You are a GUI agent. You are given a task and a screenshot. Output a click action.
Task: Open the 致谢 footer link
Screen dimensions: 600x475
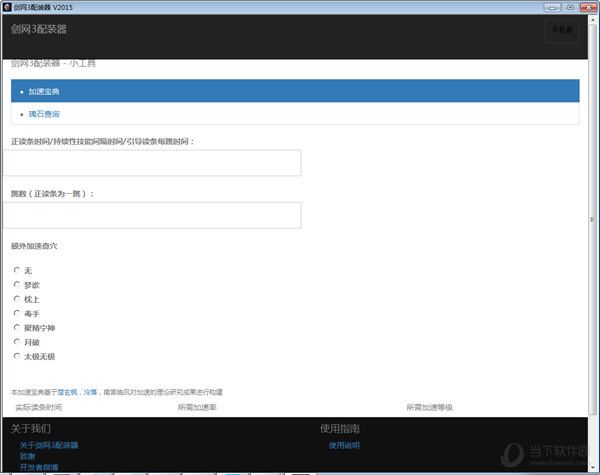28,456
